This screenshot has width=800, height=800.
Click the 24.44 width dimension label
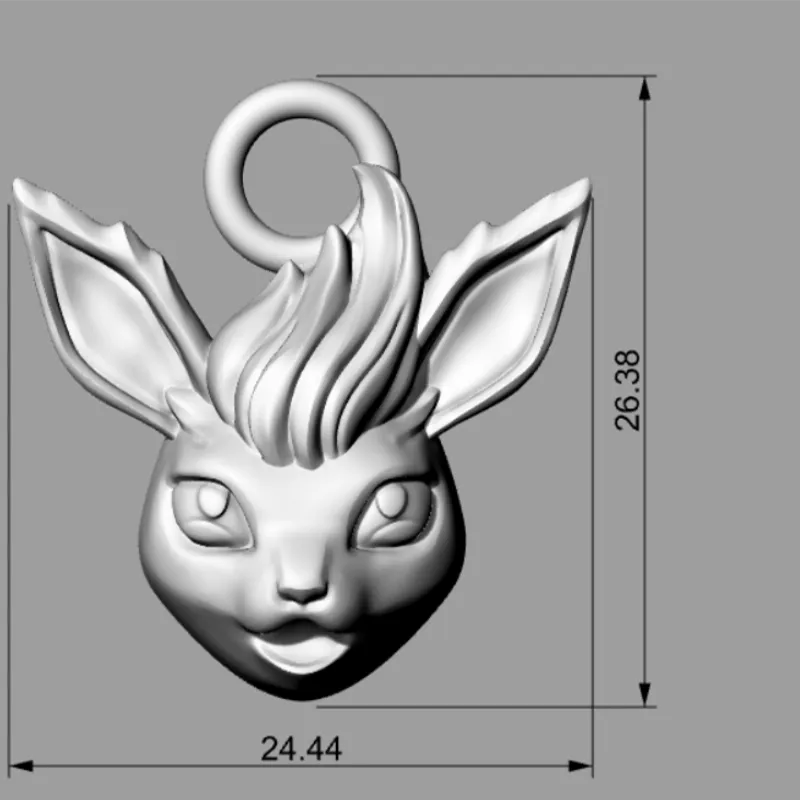click(x=298, y=748)
